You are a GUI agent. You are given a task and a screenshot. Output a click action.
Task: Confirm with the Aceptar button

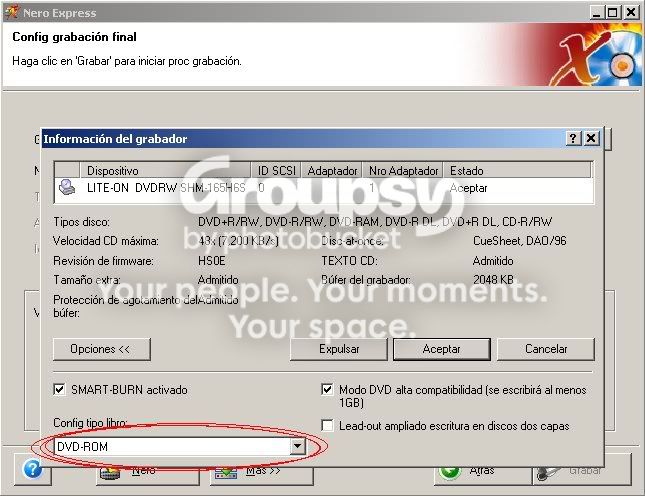pos(442,349)
